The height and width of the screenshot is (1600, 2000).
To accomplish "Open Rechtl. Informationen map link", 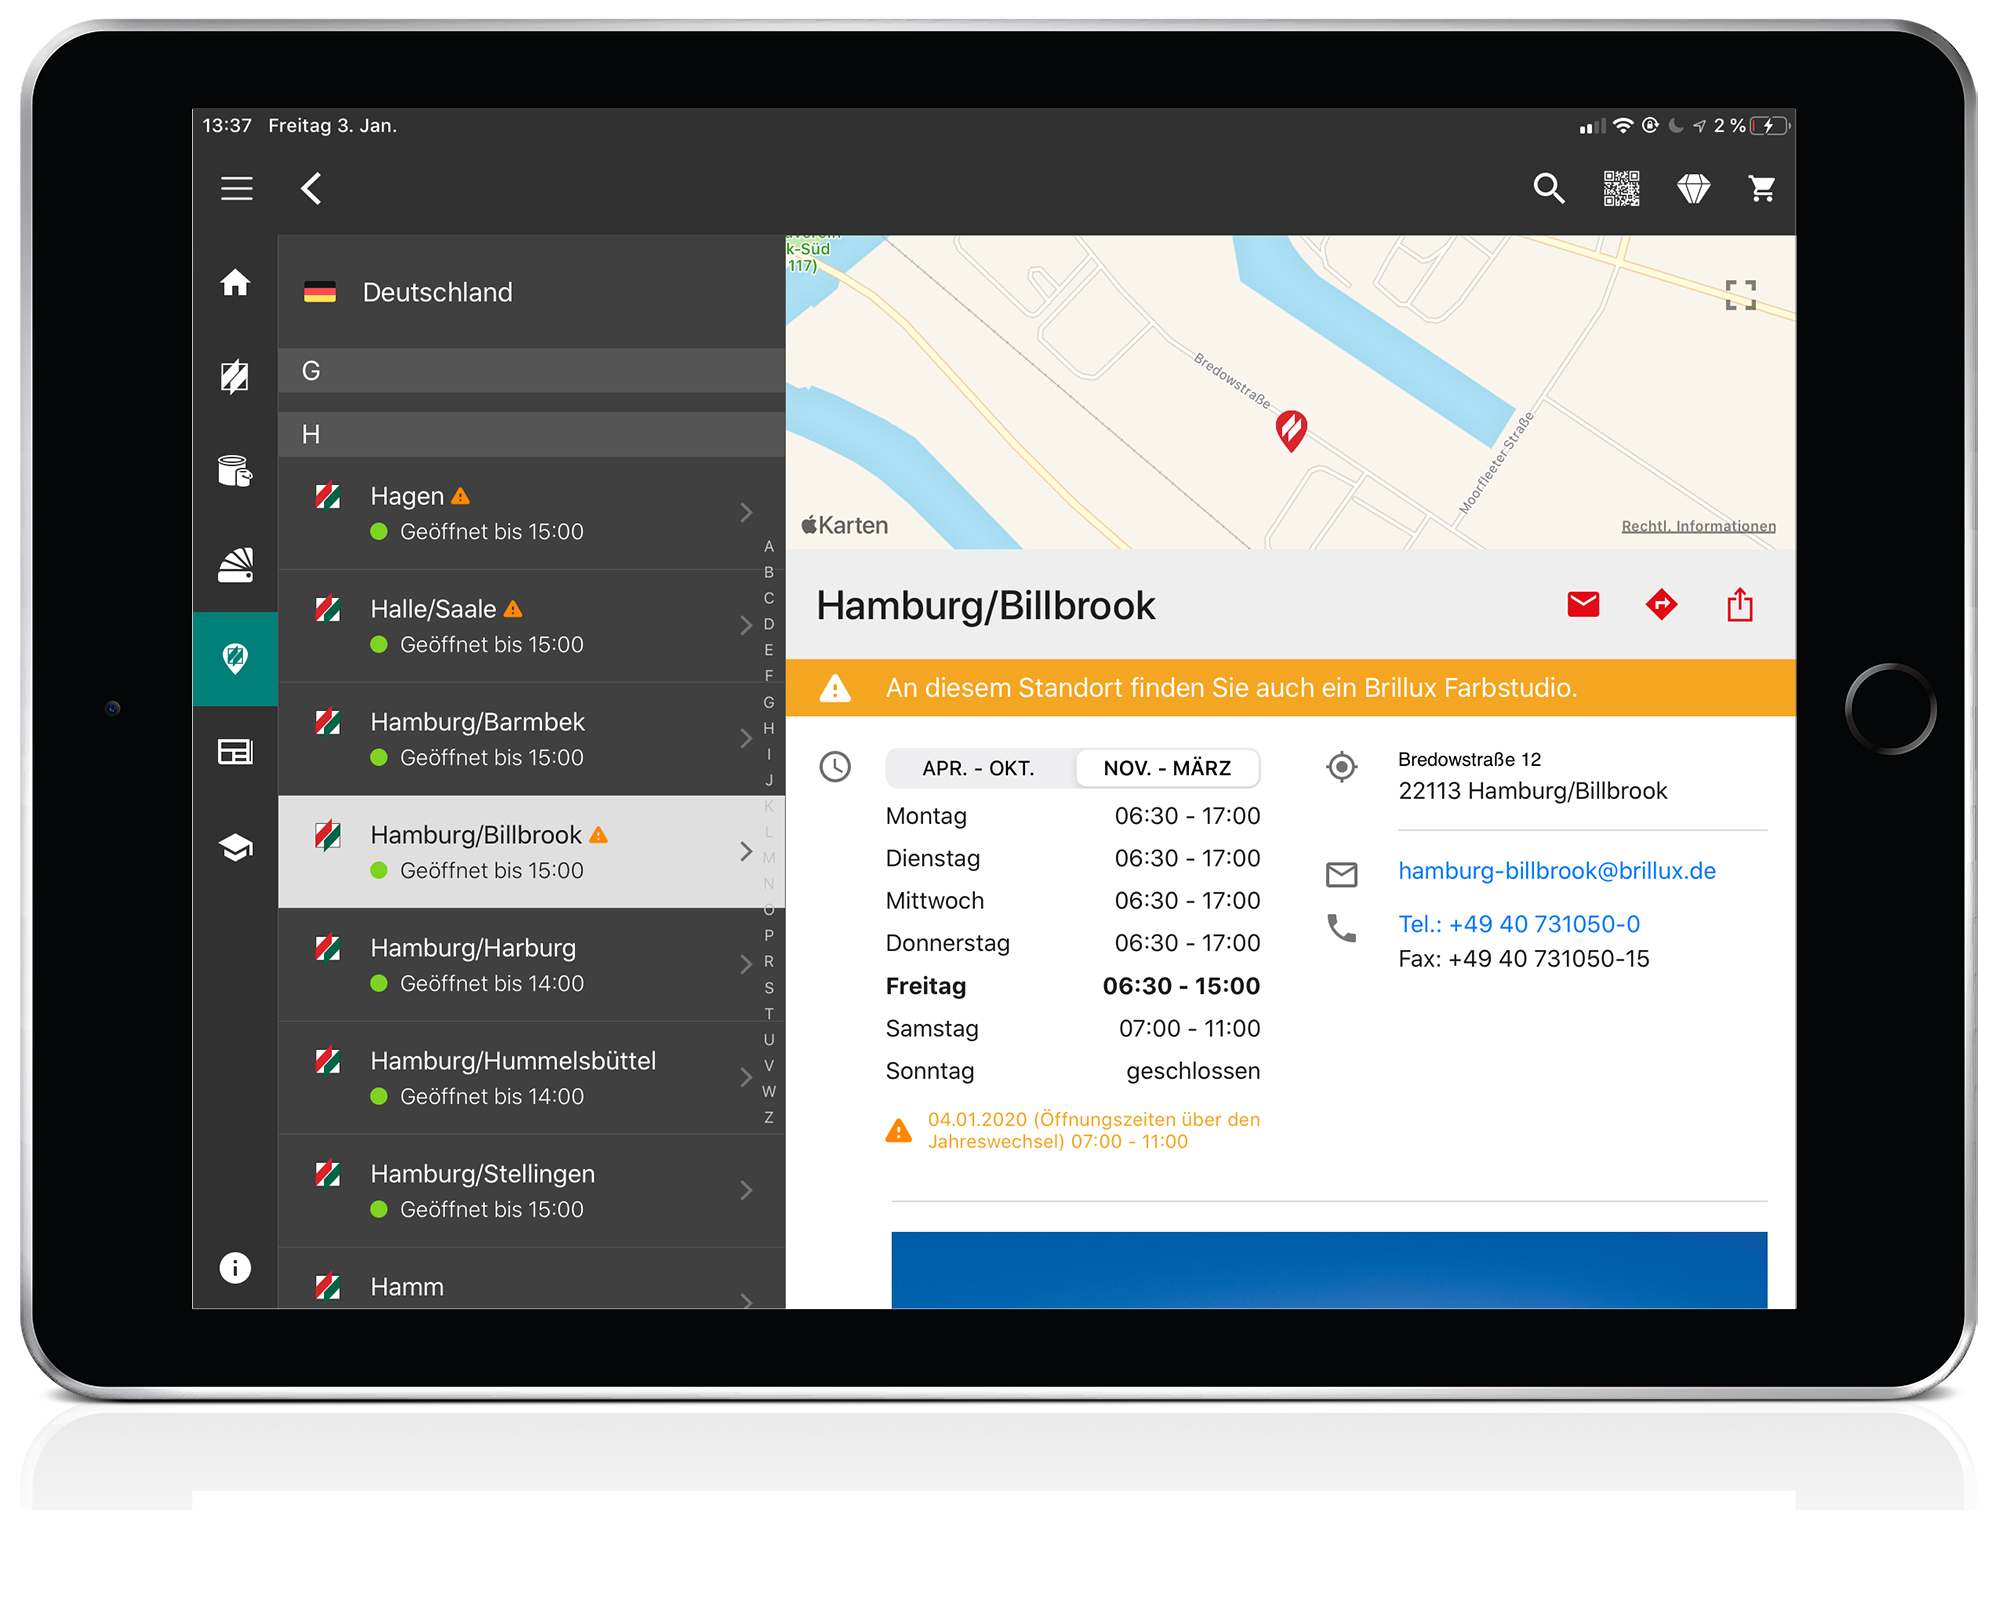I will tap(1698, 526).
